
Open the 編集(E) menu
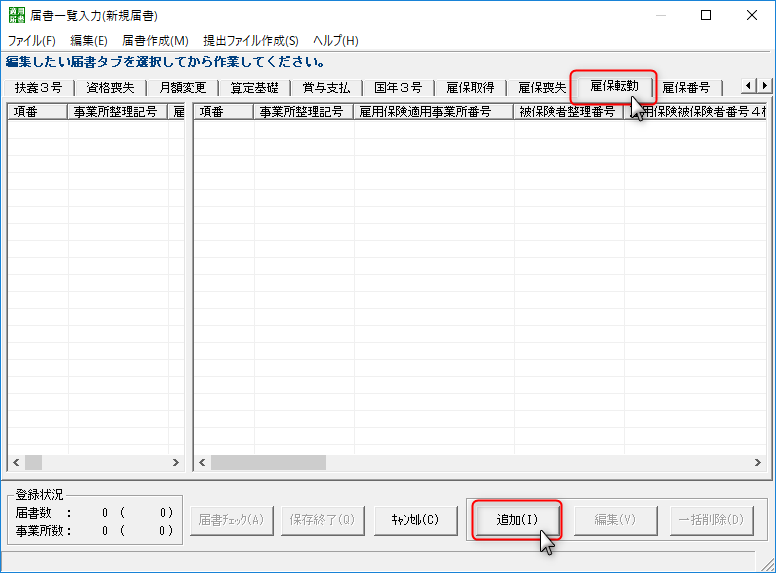click(89, 41)
